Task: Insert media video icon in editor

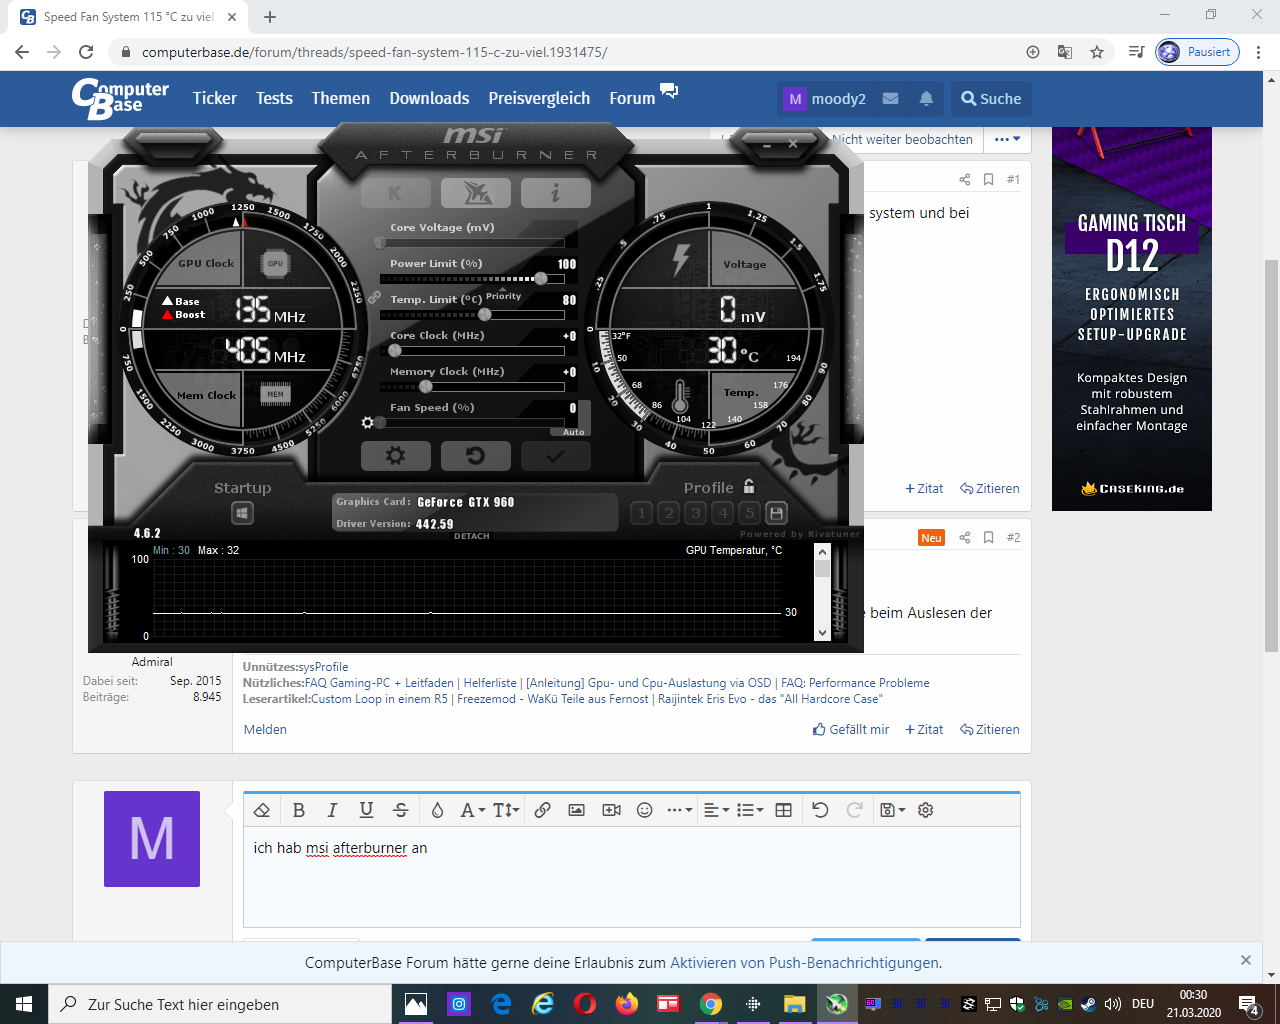Action: coord(611,810)
